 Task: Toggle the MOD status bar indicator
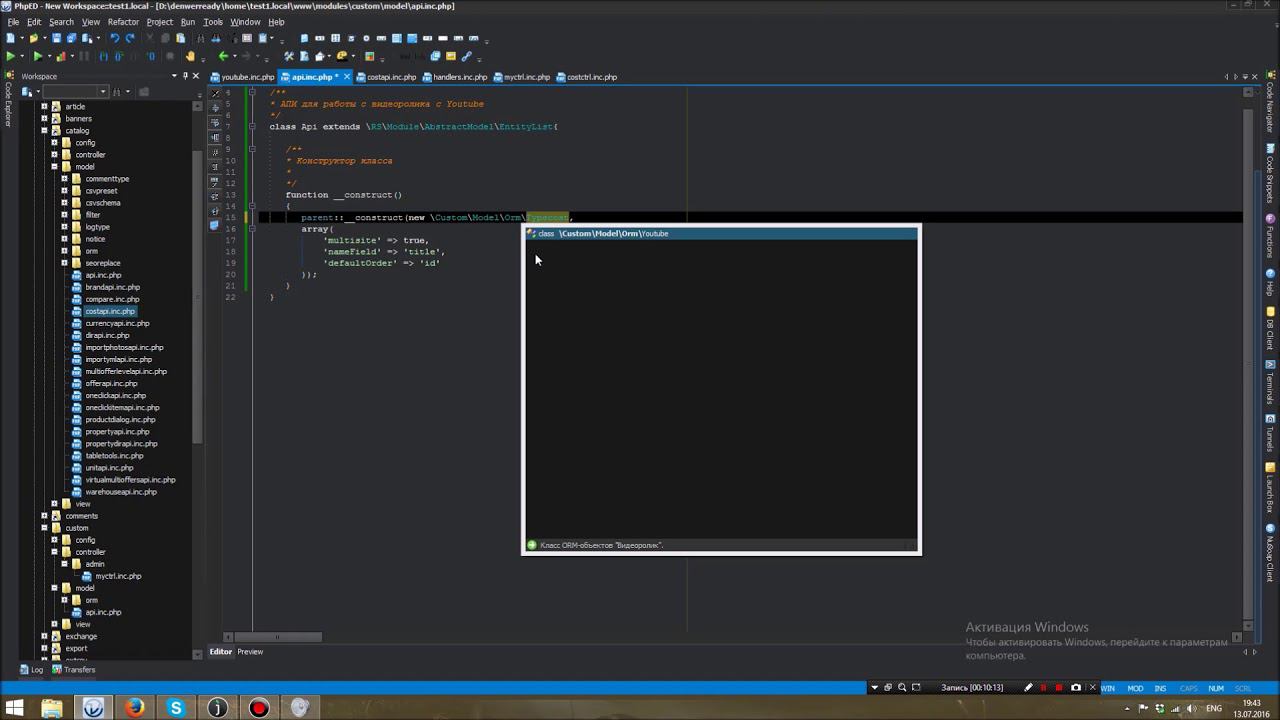click(1135, 688)
